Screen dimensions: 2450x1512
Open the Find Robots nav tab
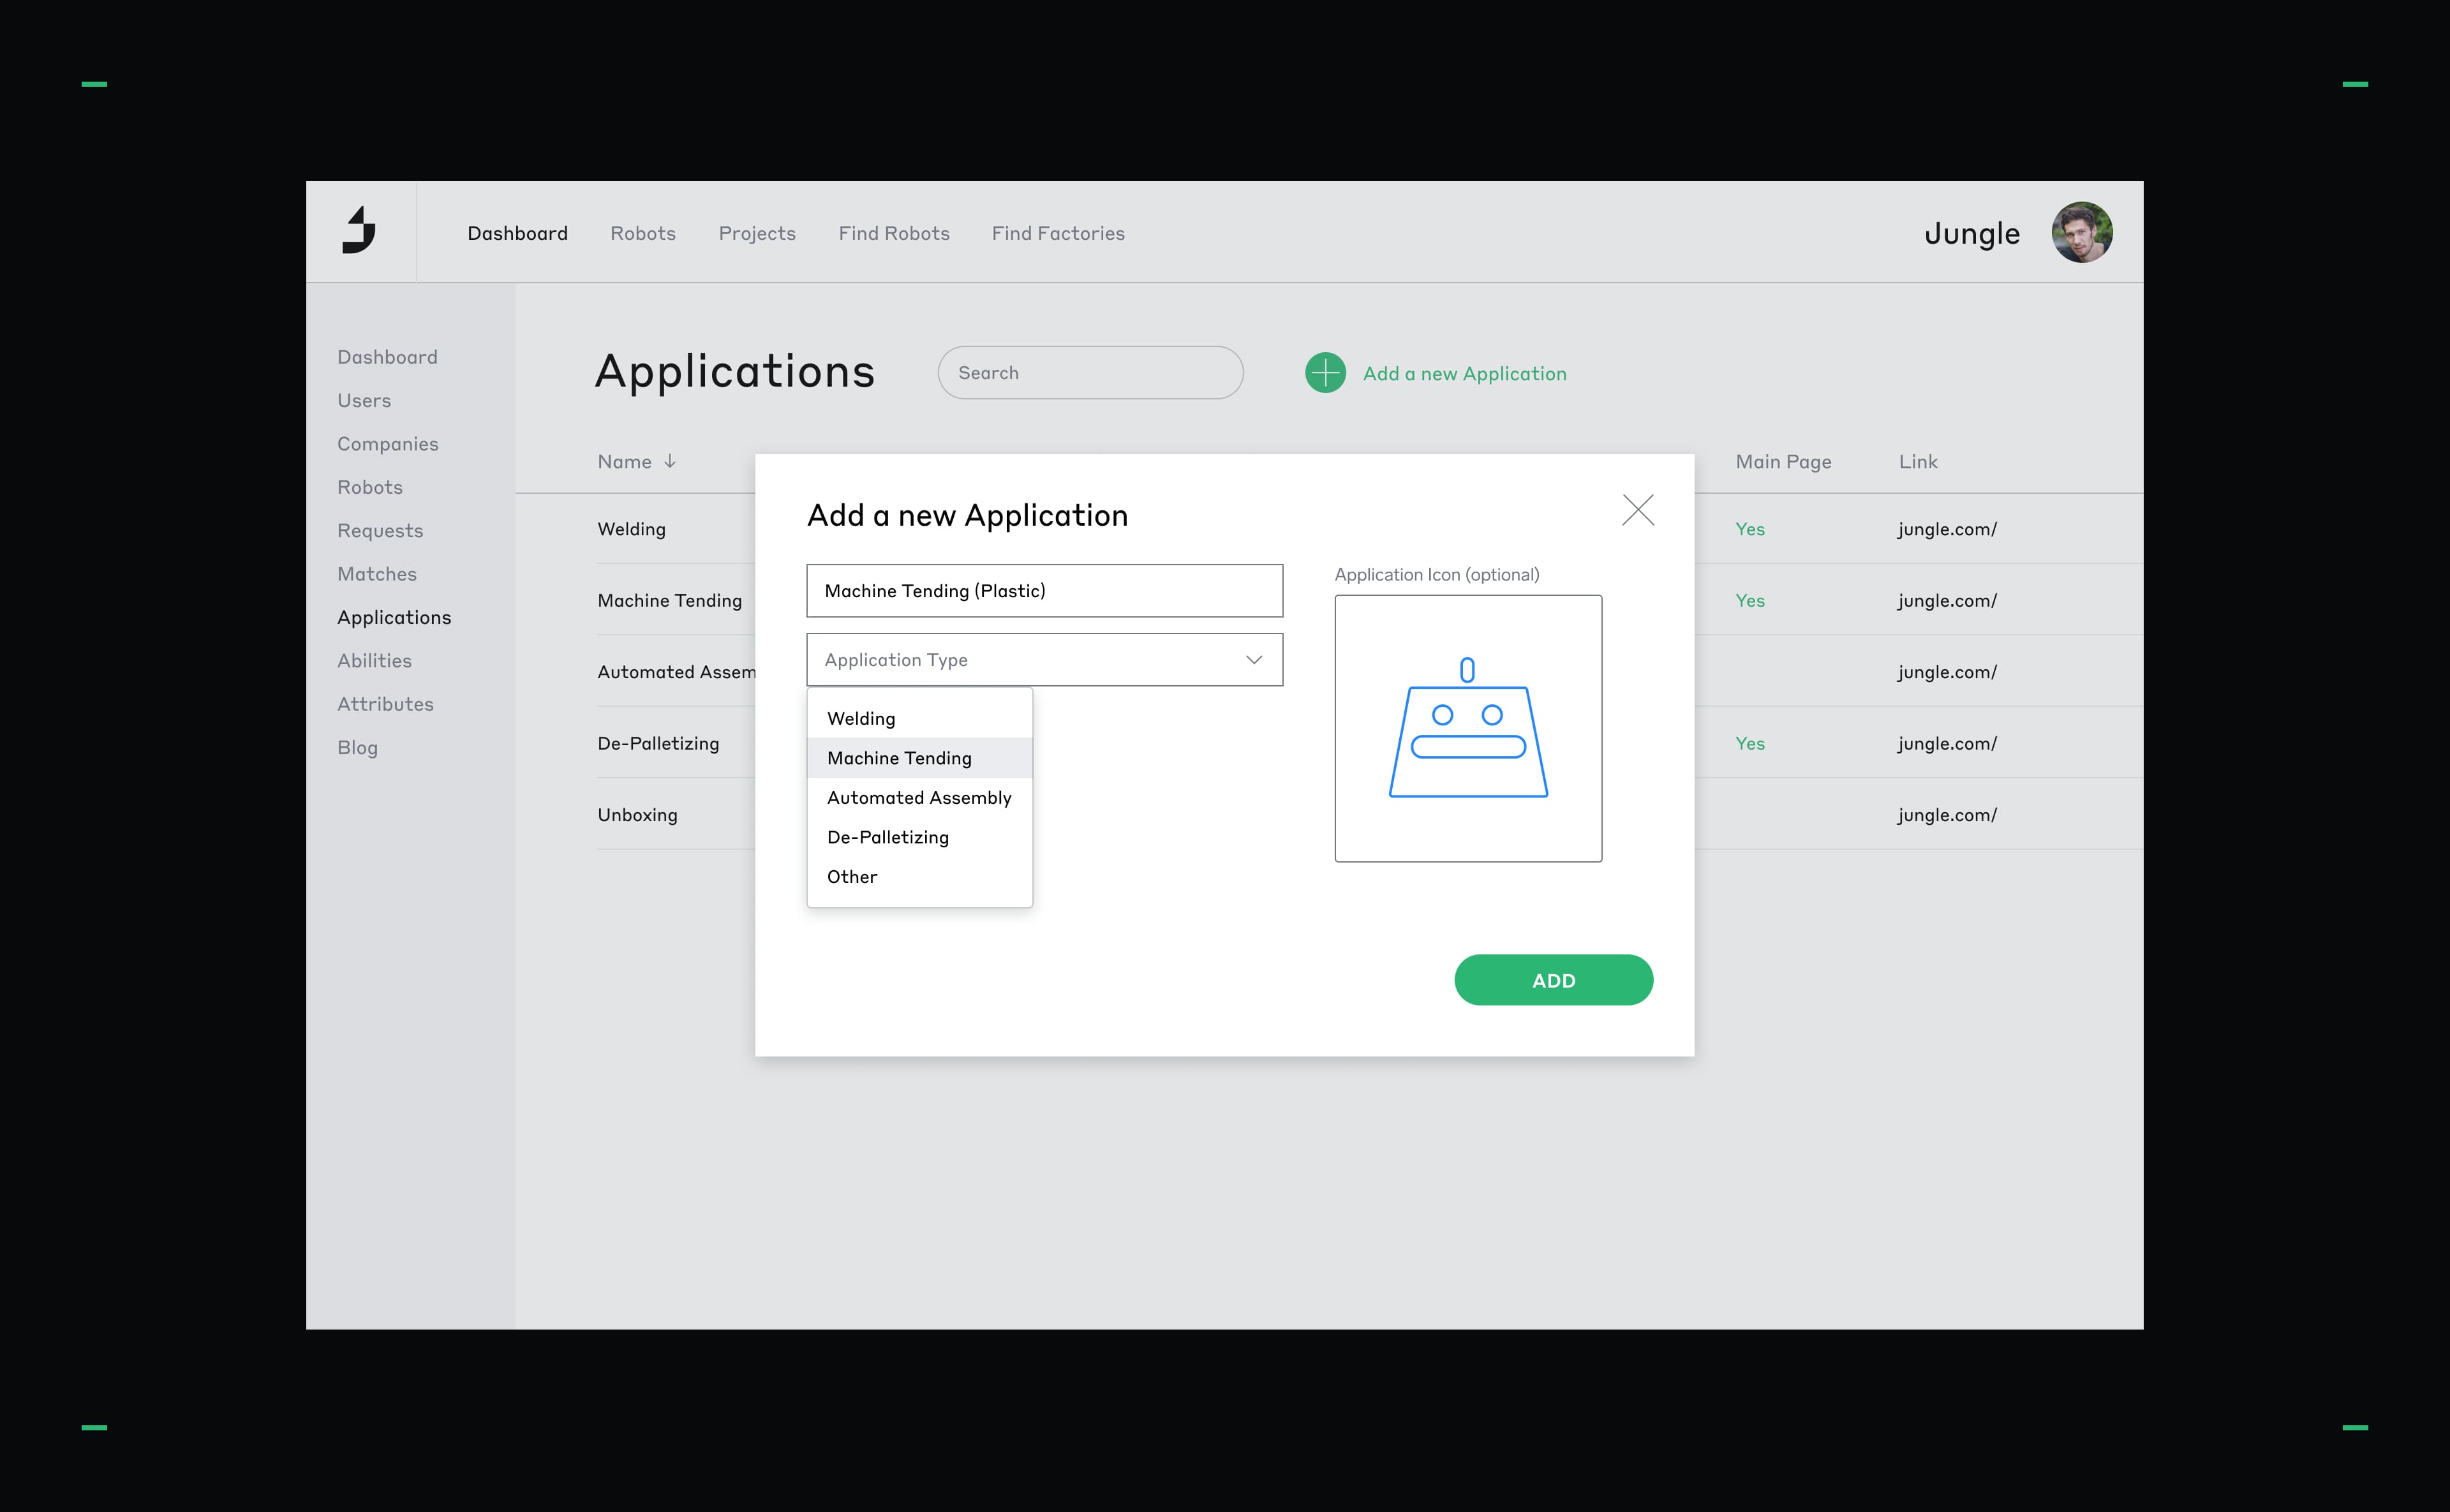pyautogui.click(x=893, y=233)
